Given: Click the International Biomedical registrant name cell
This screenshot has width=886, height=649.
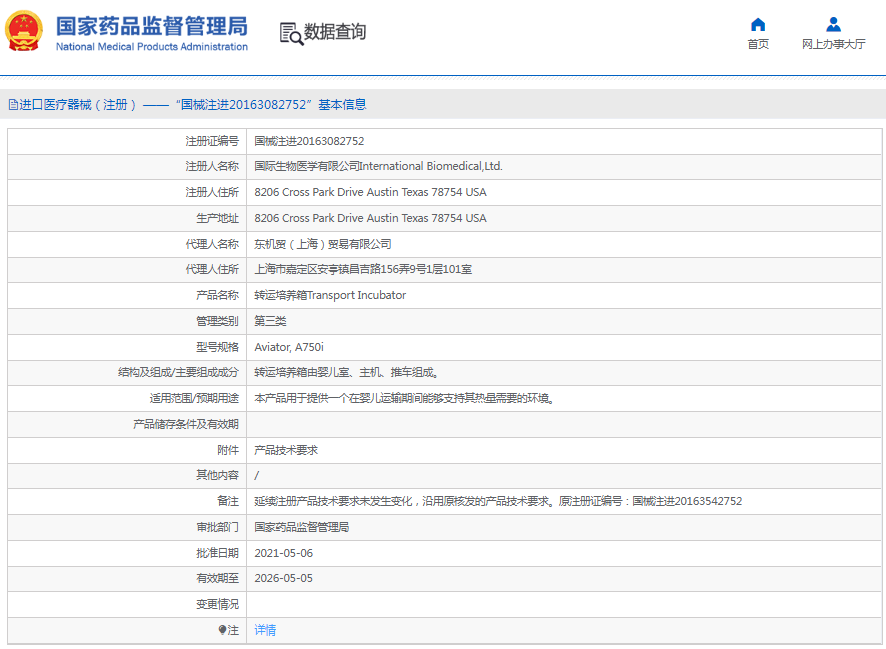Looking at the screenshot, I should (x=378, y=166).
